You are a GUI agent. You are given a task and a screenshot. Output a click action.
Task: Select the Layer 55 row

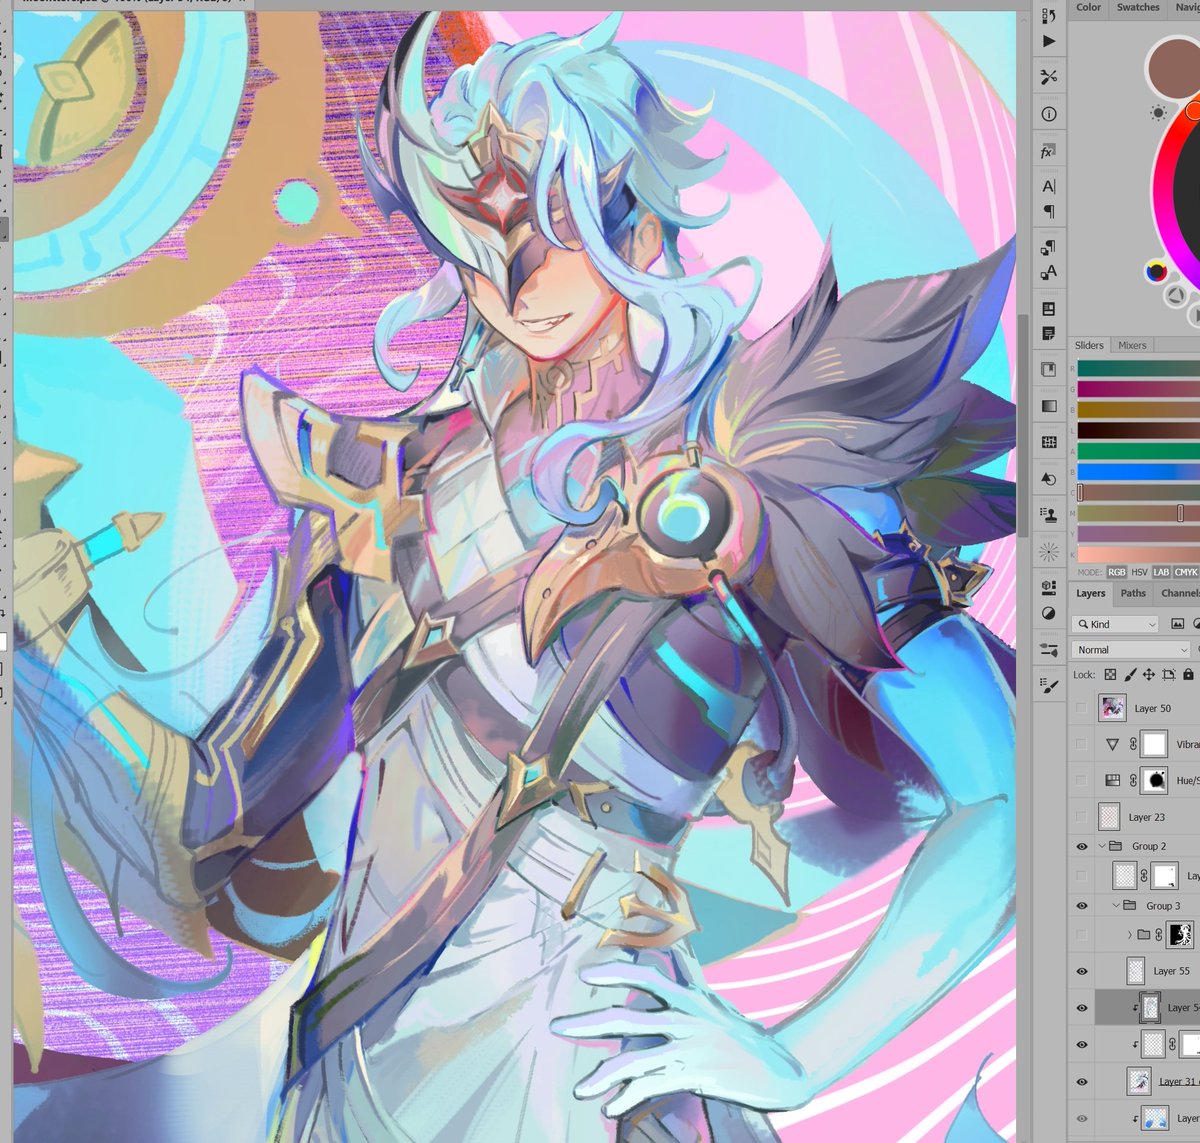pyautogui.click(x=1134, y=971)
